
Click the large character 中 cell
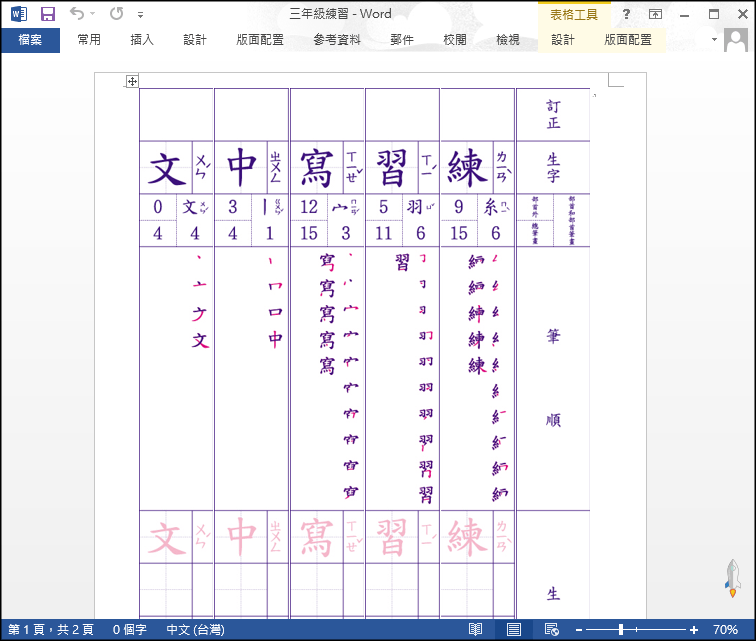point(242,168)
